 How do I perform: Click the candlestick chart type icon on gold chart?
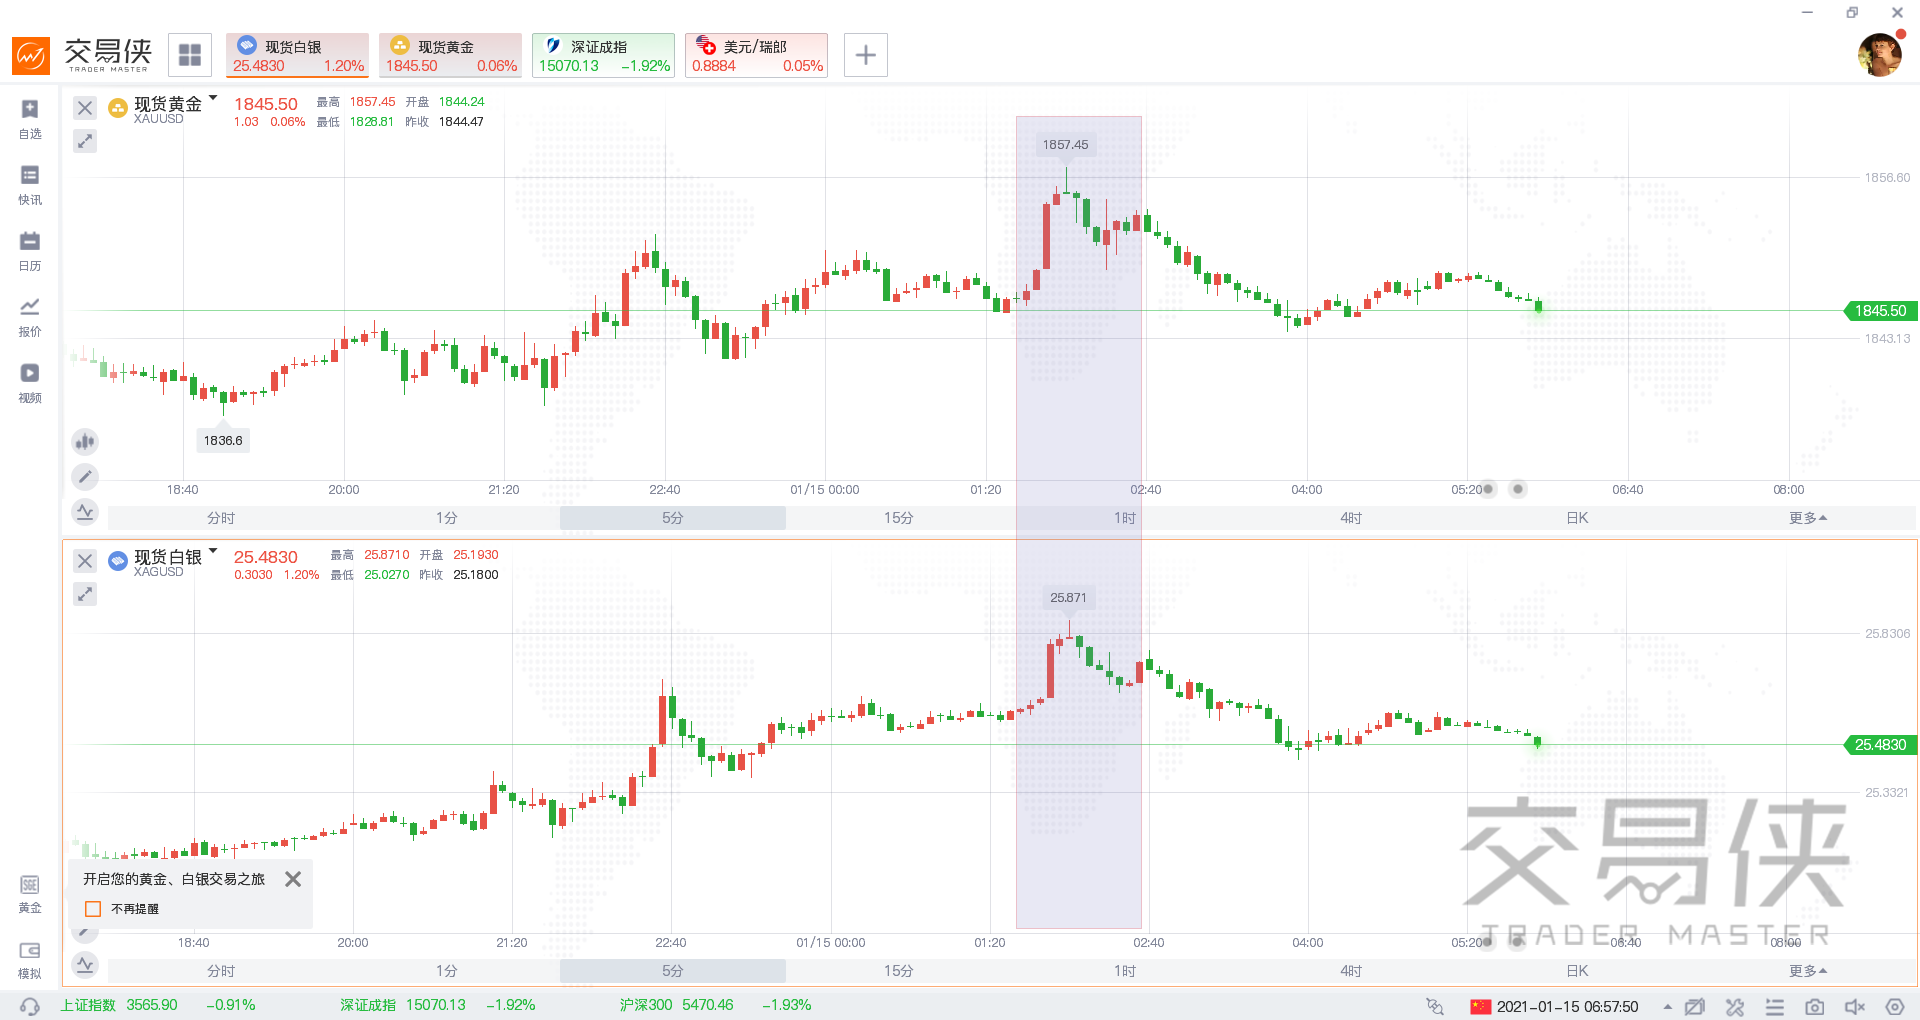click(x=85, y=441)
